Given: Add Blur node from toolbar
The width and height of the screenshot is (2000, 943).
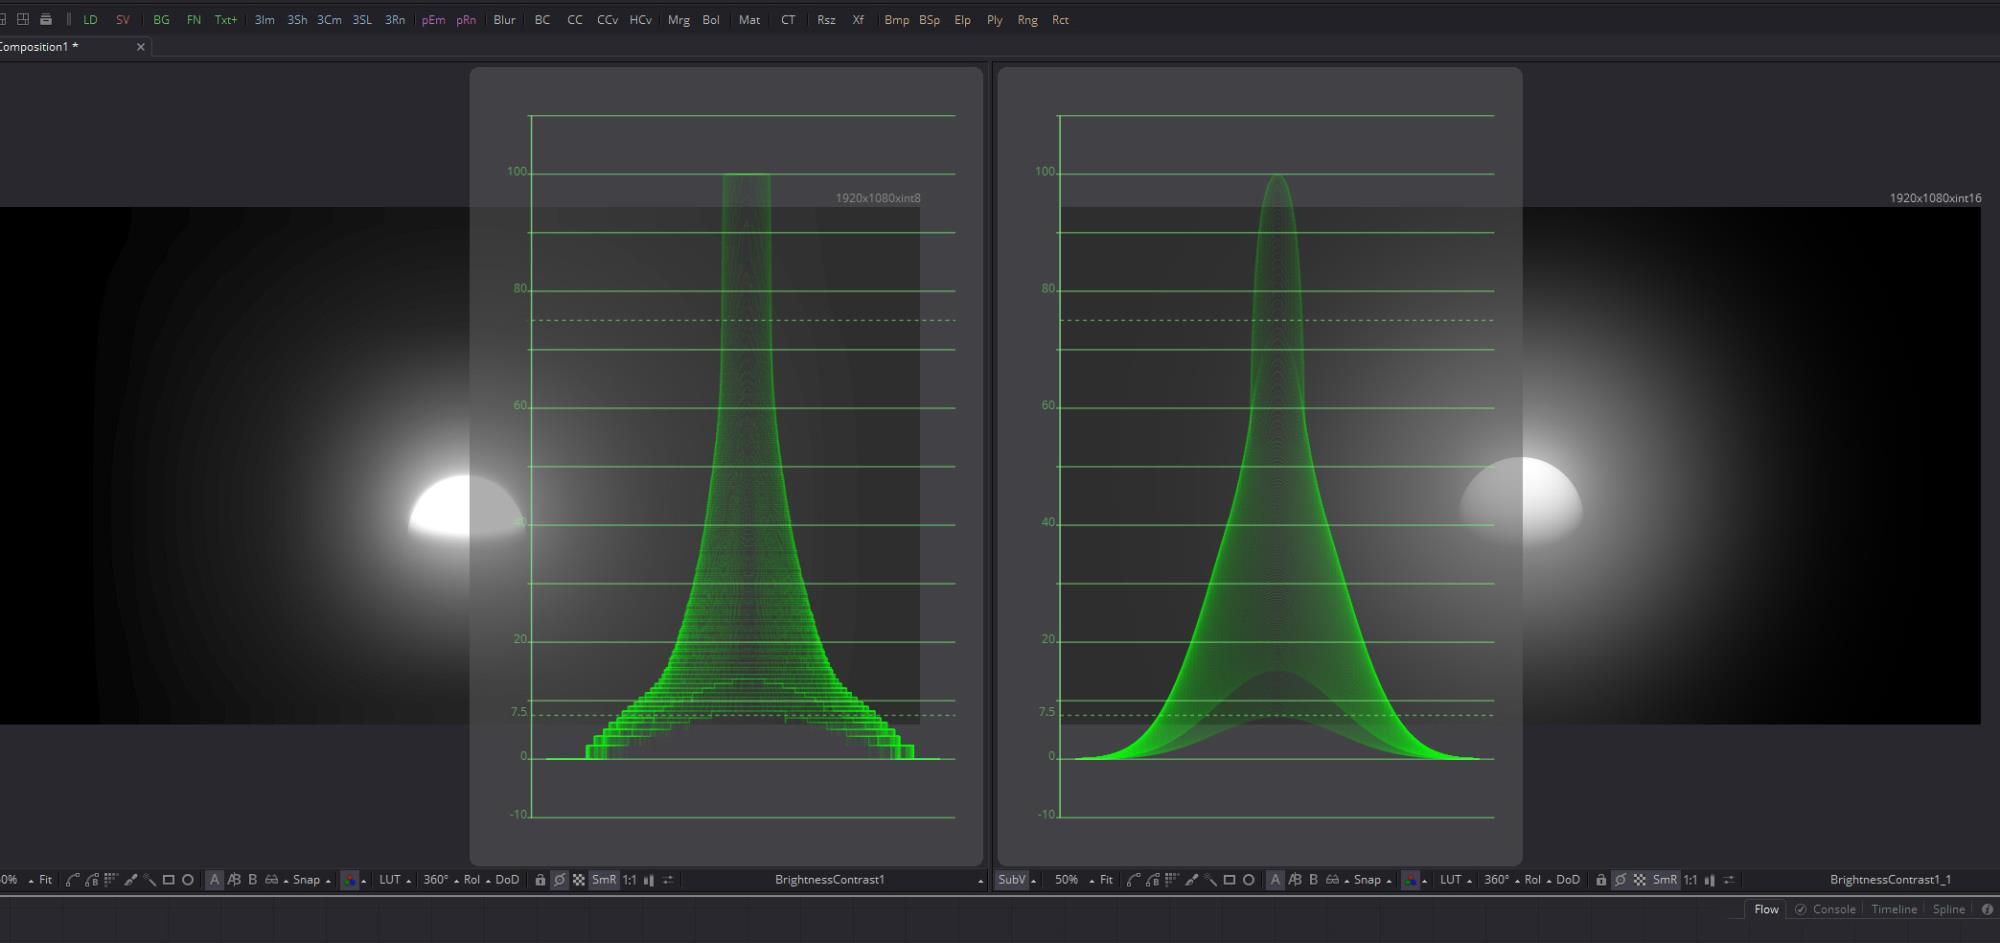Looking at the screenshot, I should tap(505, 20).
